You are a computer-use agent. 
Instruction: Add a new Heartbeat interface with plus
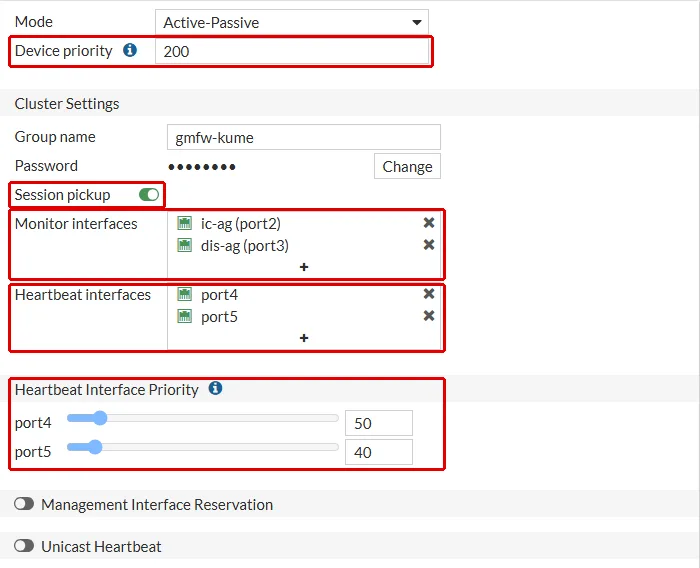[304, 338]
